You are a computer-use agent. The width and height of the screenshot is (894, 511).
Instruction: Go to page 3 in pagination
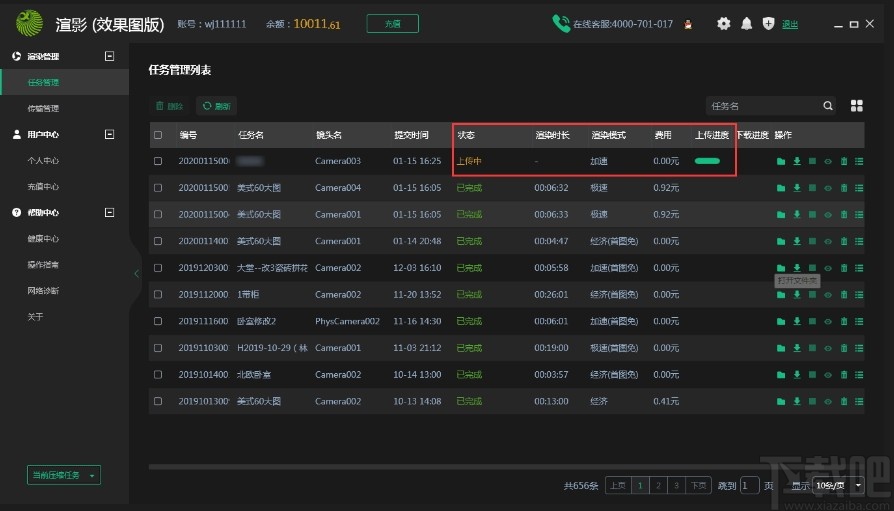coord(676,485)
